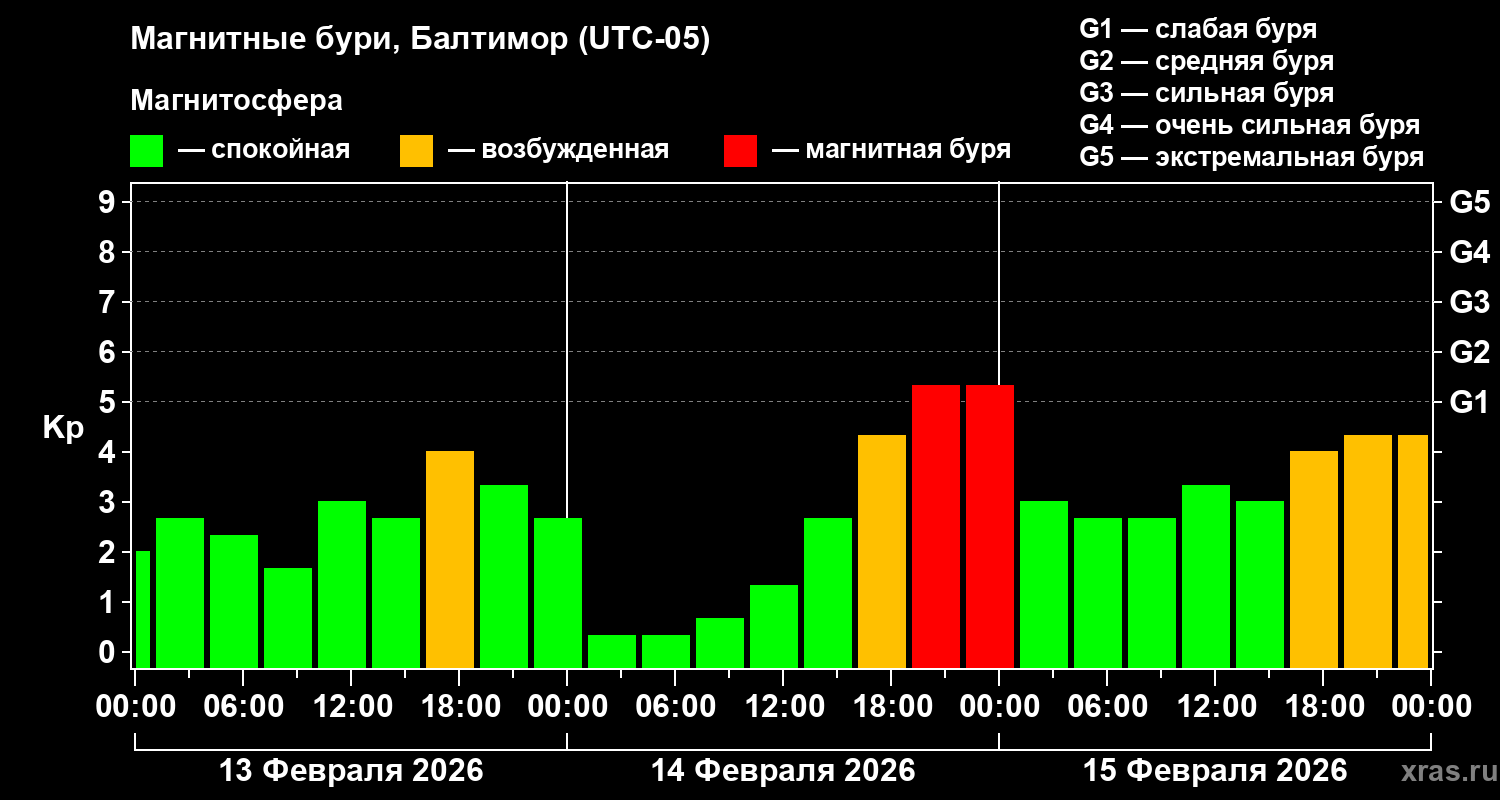
Task: Click the 'Магнитосфера' heading
Action: pos(237,101)
